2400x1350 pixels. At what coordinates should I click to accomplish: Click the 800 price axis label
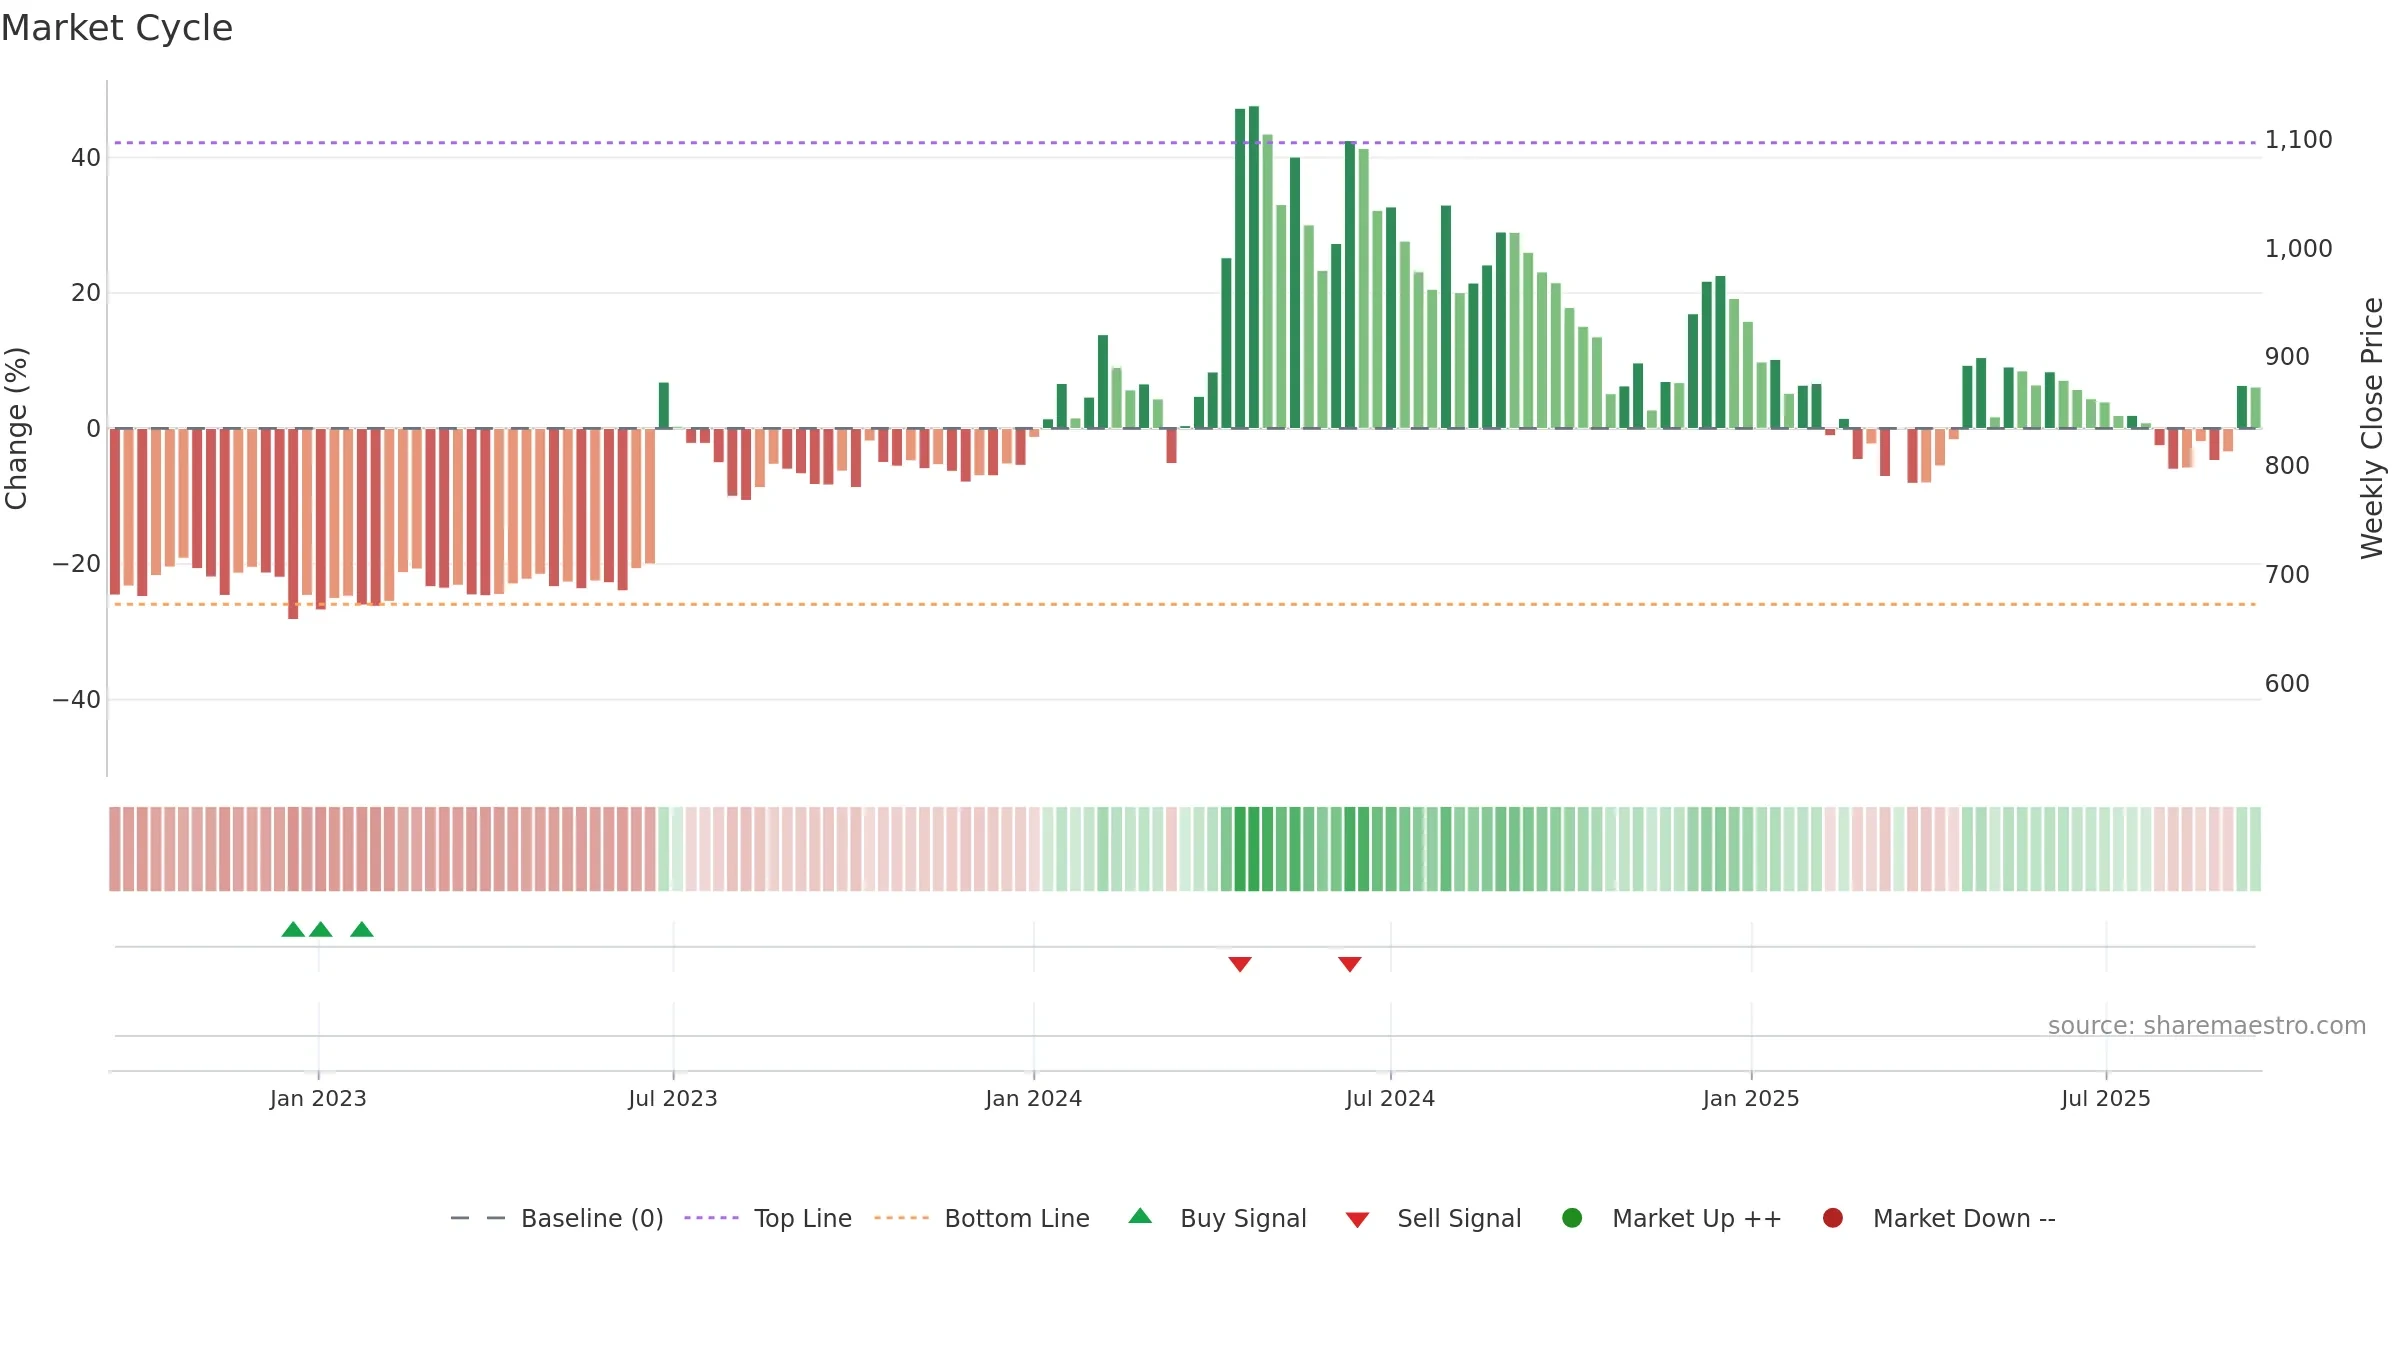point(2287,466)
